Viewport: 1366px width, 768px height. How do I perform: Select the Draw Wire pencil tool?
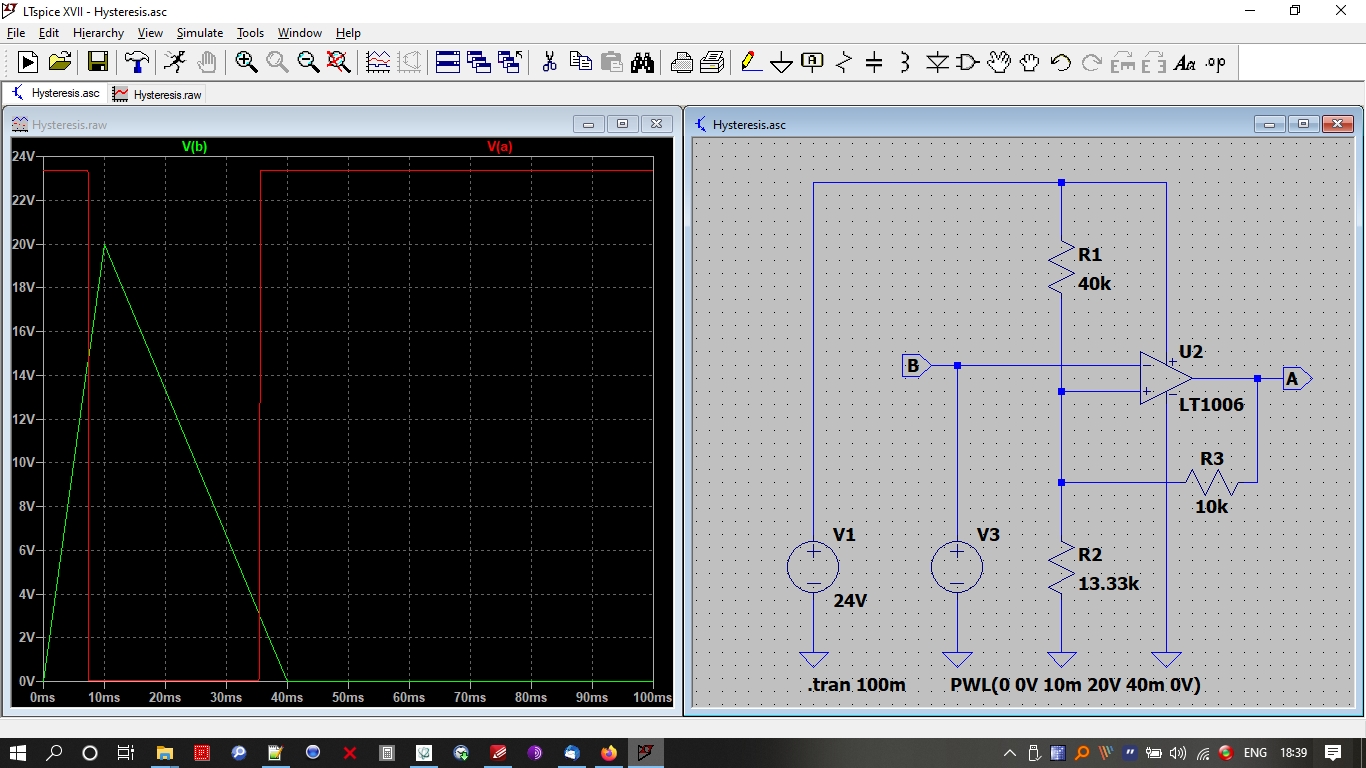(751, 62)
